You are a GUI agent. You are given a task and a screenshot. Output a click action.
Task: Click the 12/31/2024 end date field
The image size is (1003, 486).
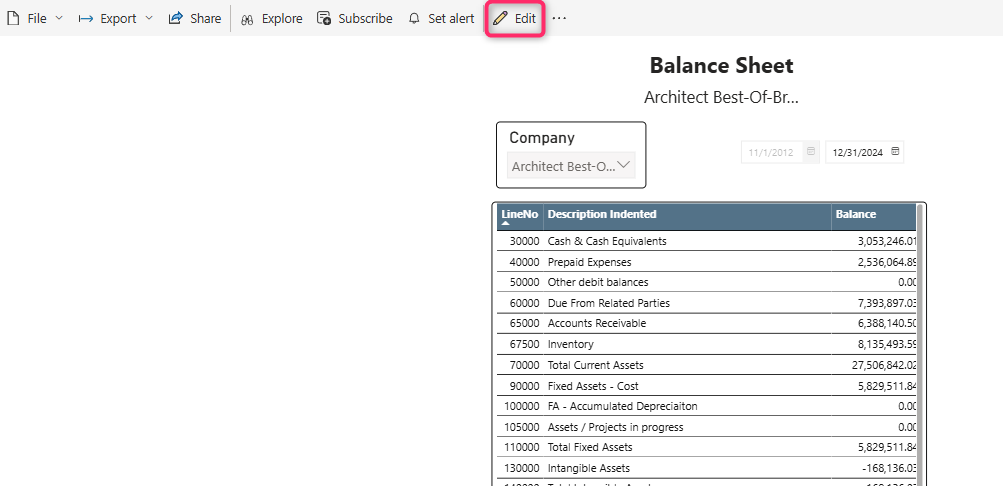tap(857, 152)
